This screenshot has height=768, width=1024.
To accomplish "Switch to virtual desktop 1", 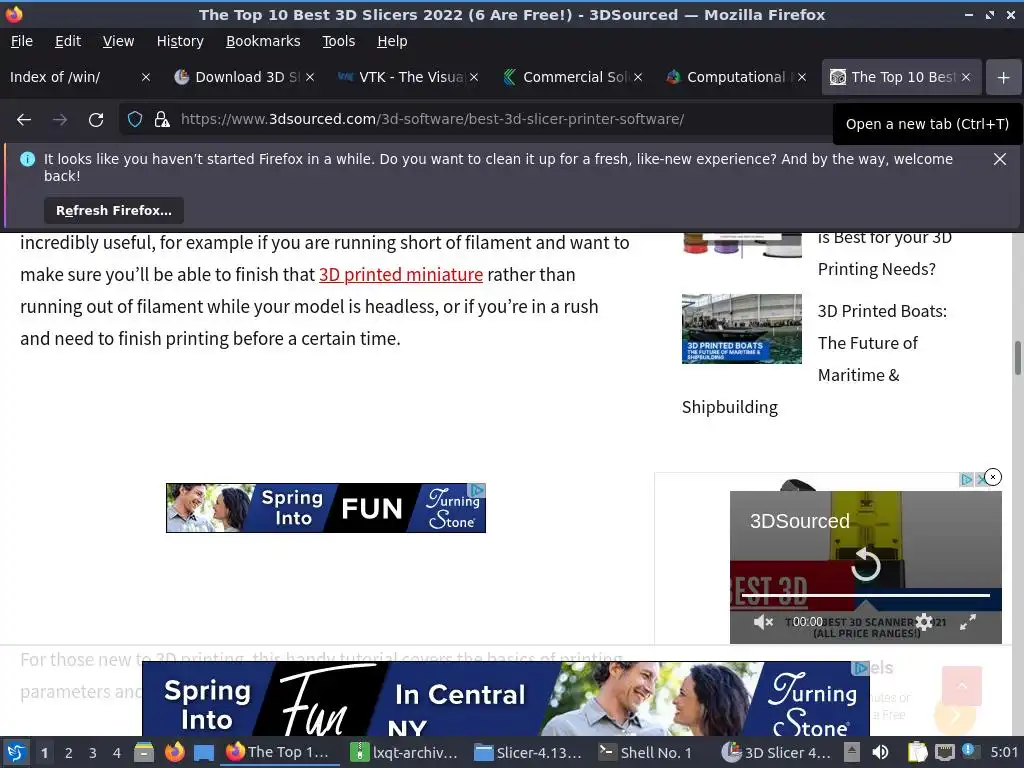I will [44, 753].
